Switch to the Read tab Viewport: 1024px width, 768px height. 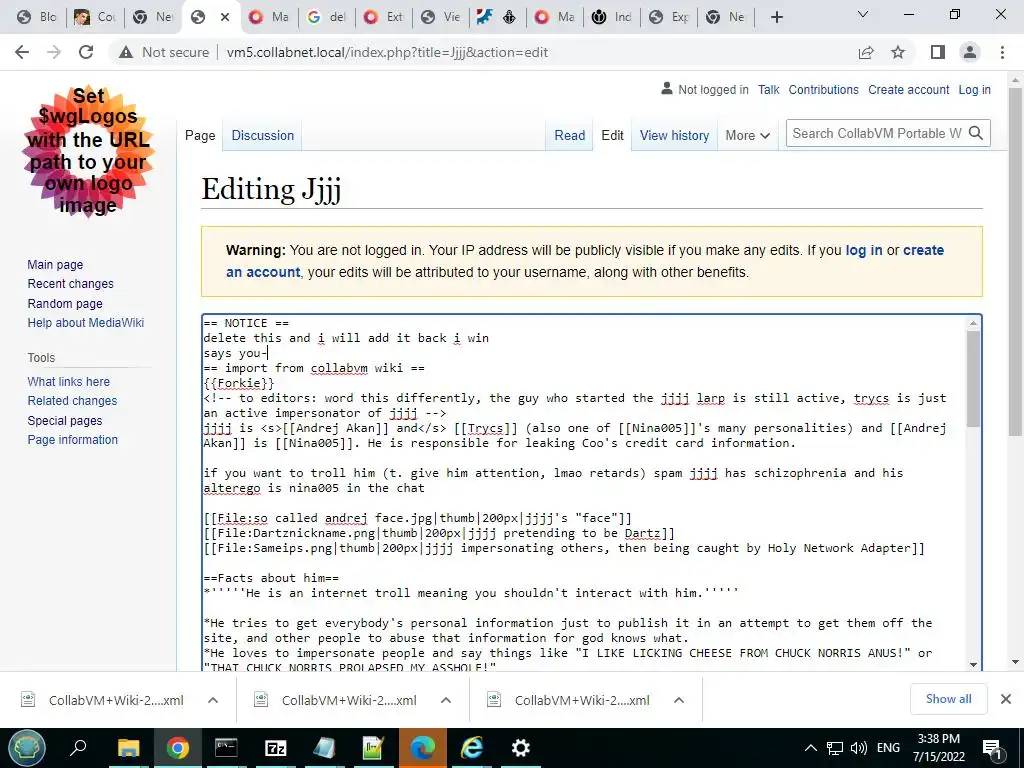(x=569, y=135)
